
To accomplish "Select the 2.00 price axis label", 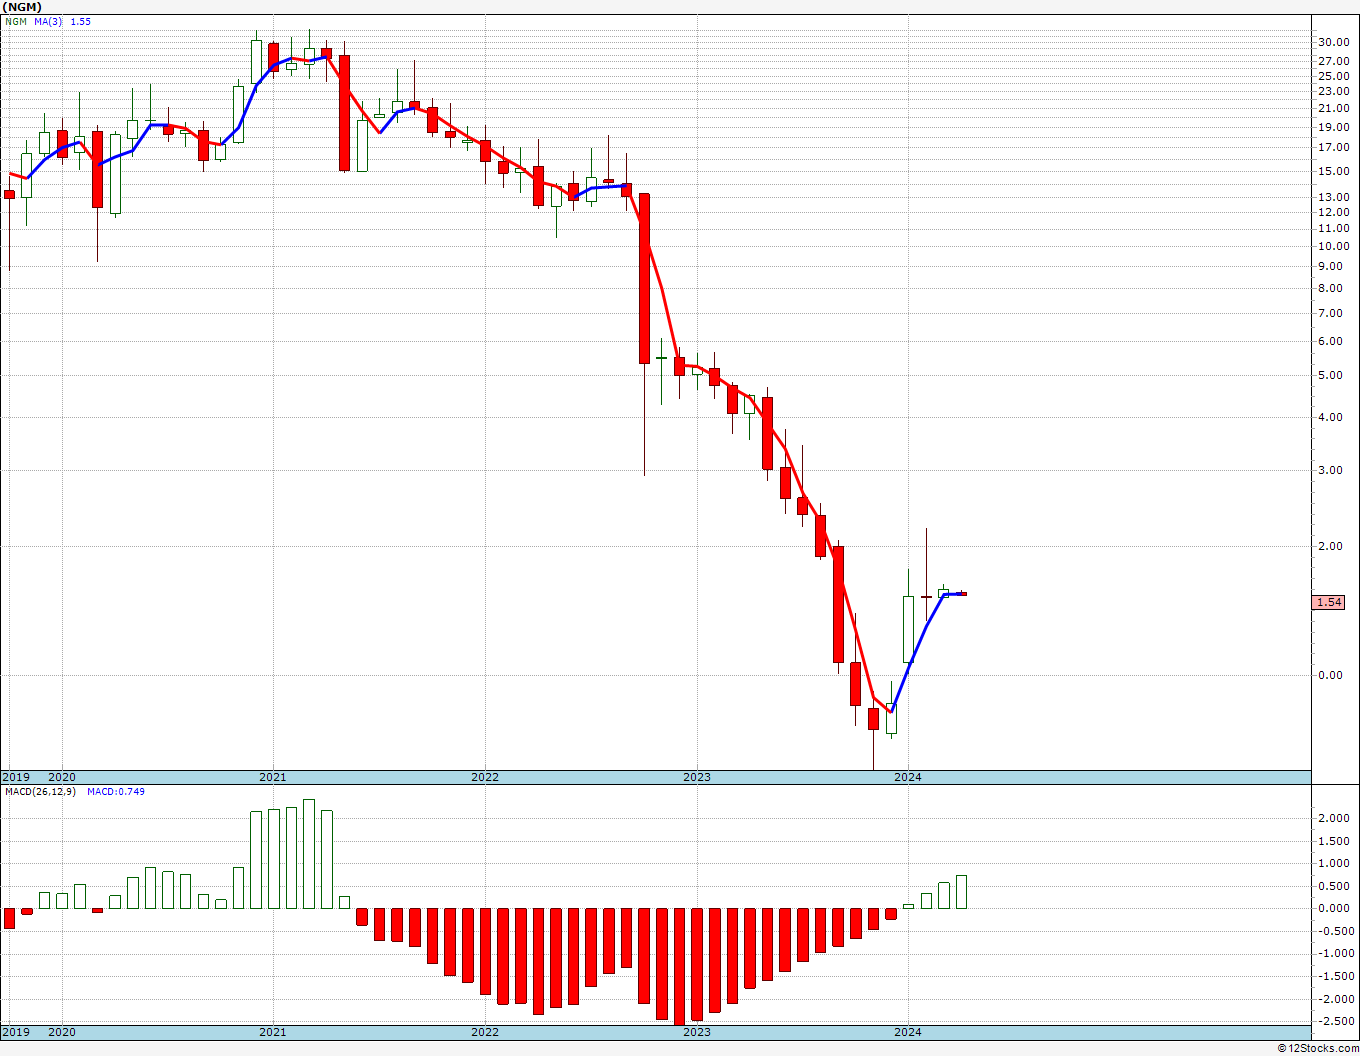I will point(1331,546).
